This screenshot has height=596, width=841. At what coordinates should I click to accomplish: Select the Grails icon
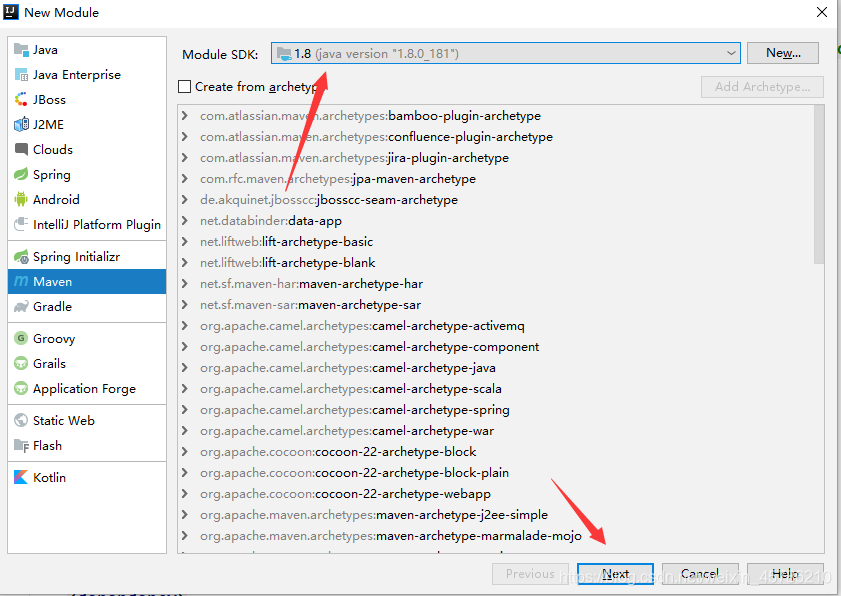point(21,364)
